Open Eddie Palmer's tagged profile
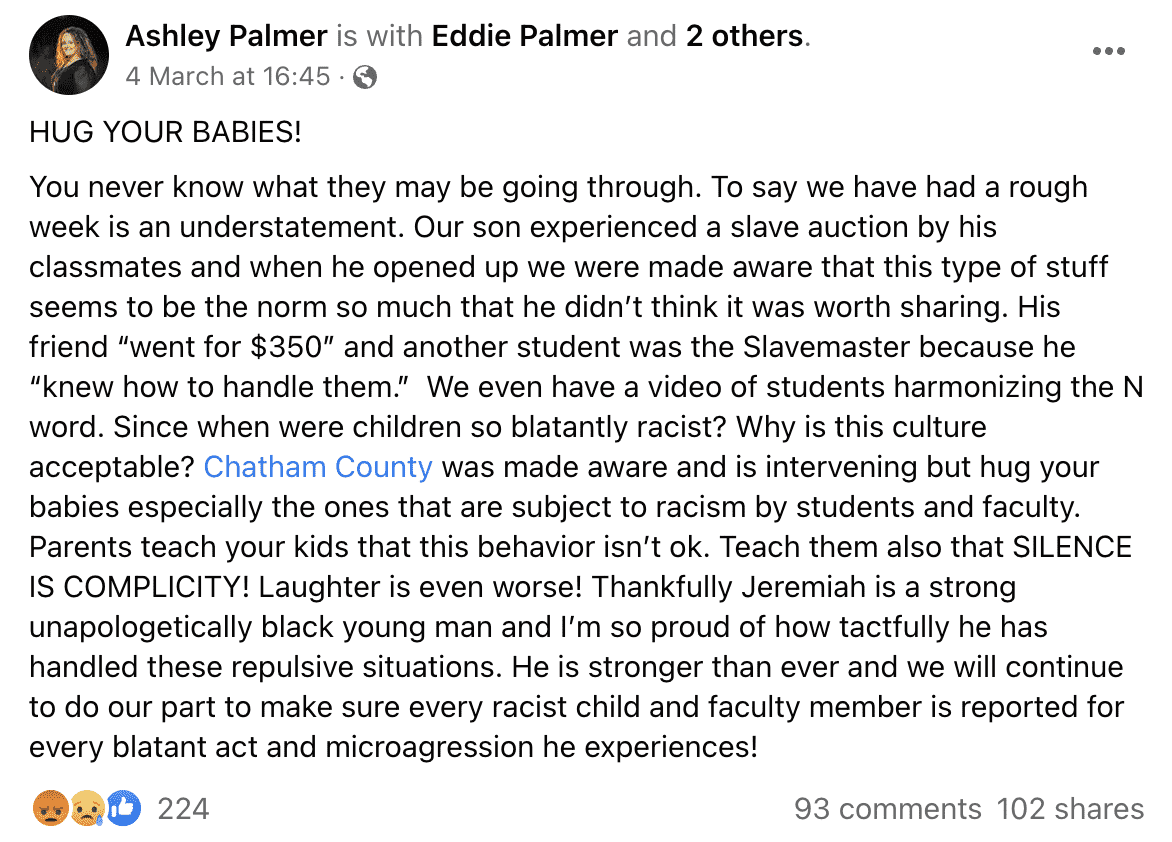1172x842 pixels. coord(525,37)
